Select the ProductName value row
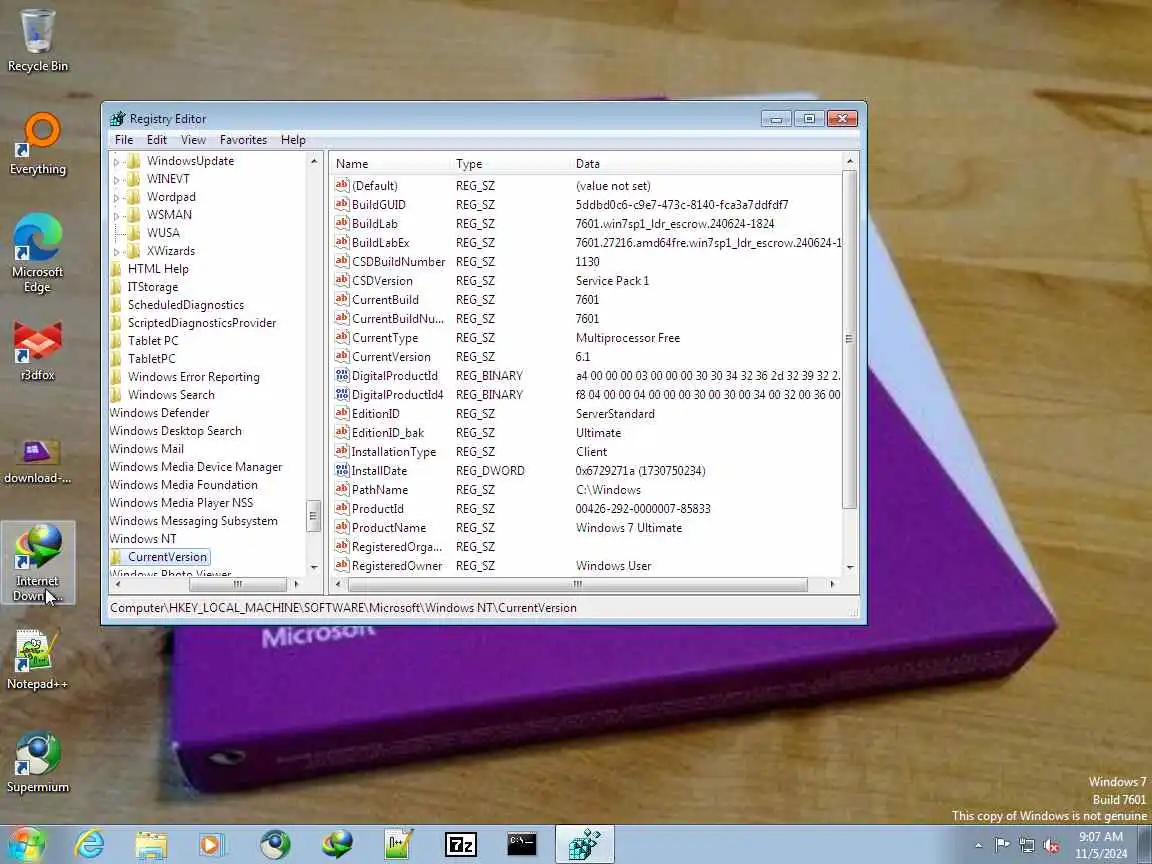1152x864 pixels. (588, 528)
